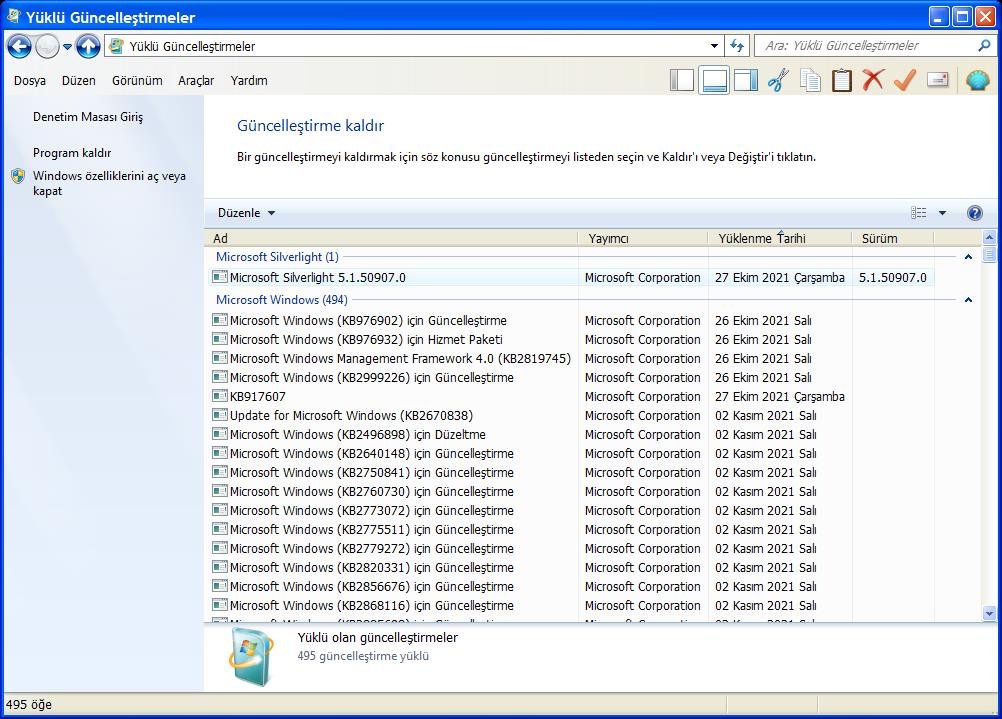
Task: Click the icon beside KB2750841 update
Action: (220, 472)
